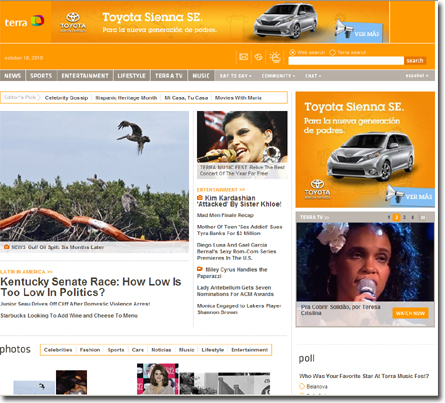Open the TERRA TV >> section link
The image size is (445, 403).
click(314, 217)
